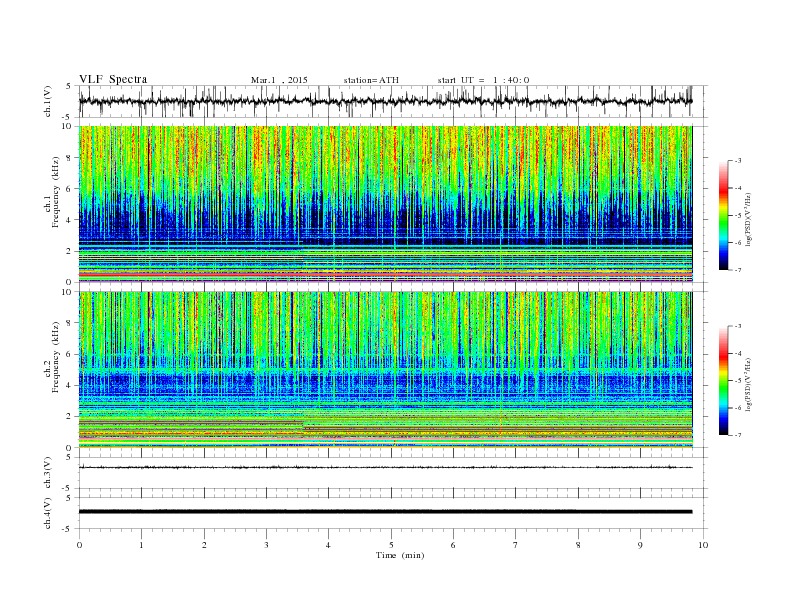Viewport: 792px width, 612px height.
Task: Click the ch.1 spectrogram color scale bar
Action: tap(723, 215)
